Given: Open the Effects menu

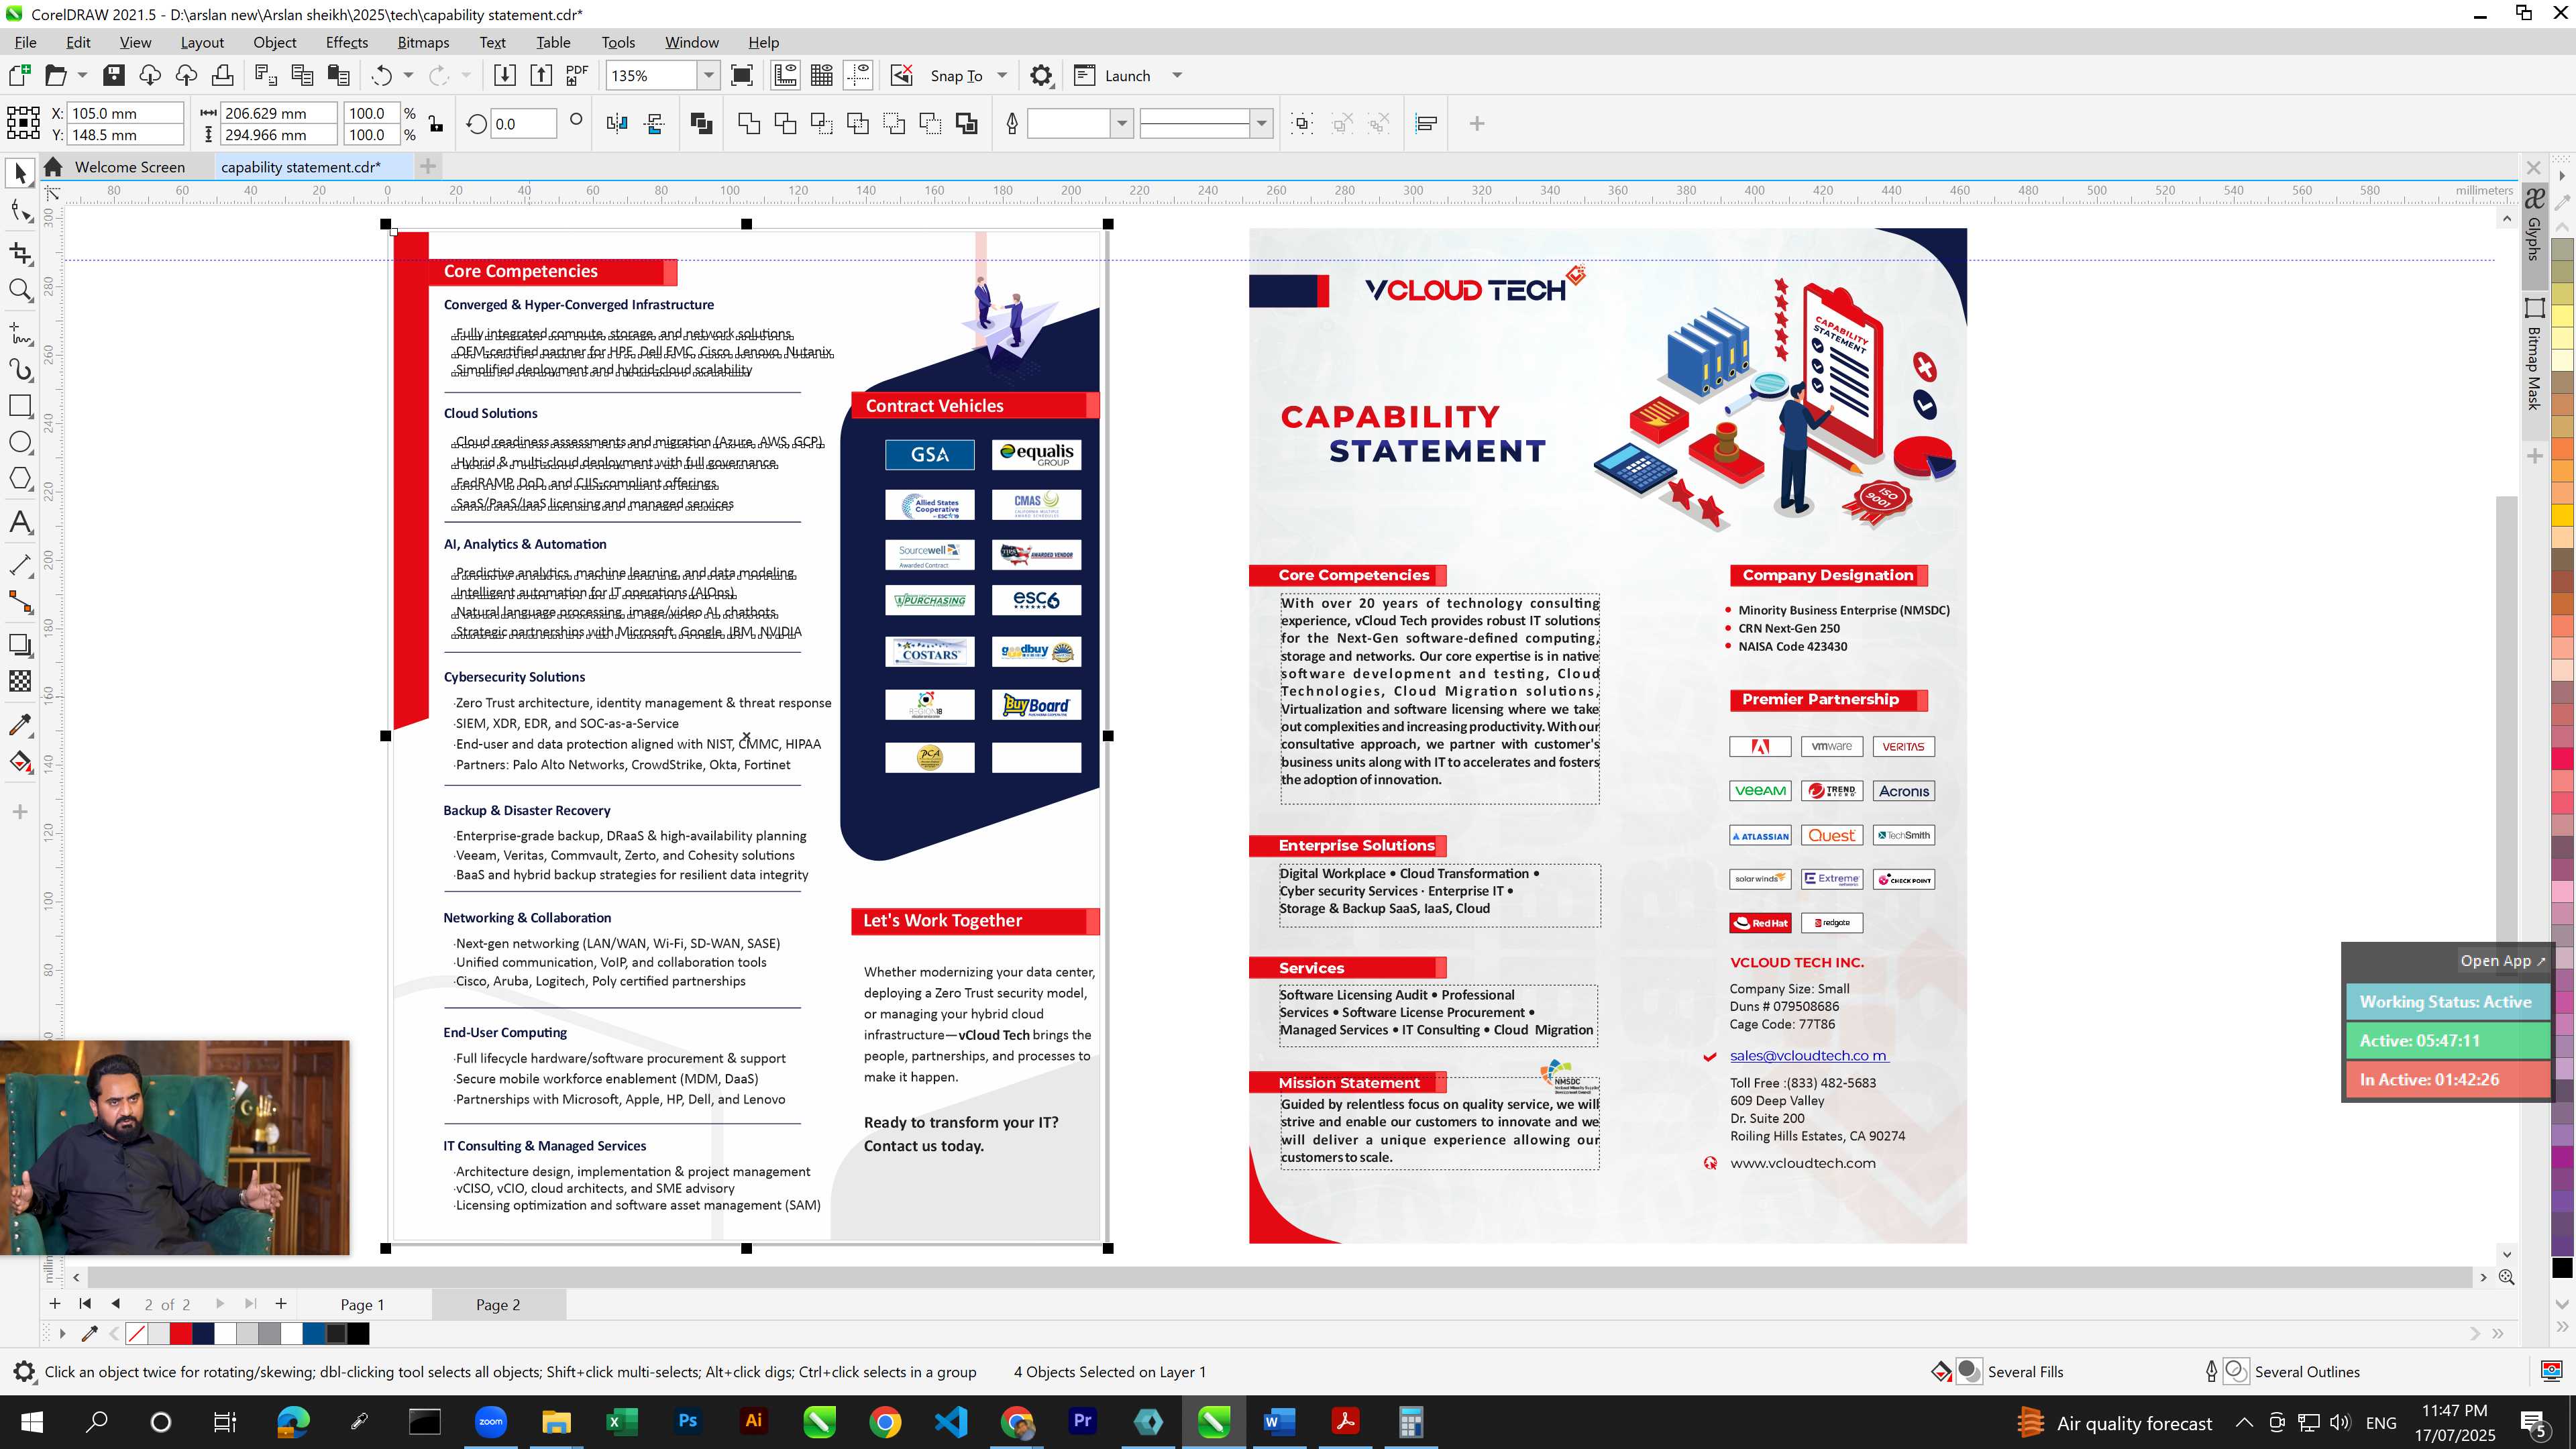Looking at the screenshot, I should click(346, 42).
